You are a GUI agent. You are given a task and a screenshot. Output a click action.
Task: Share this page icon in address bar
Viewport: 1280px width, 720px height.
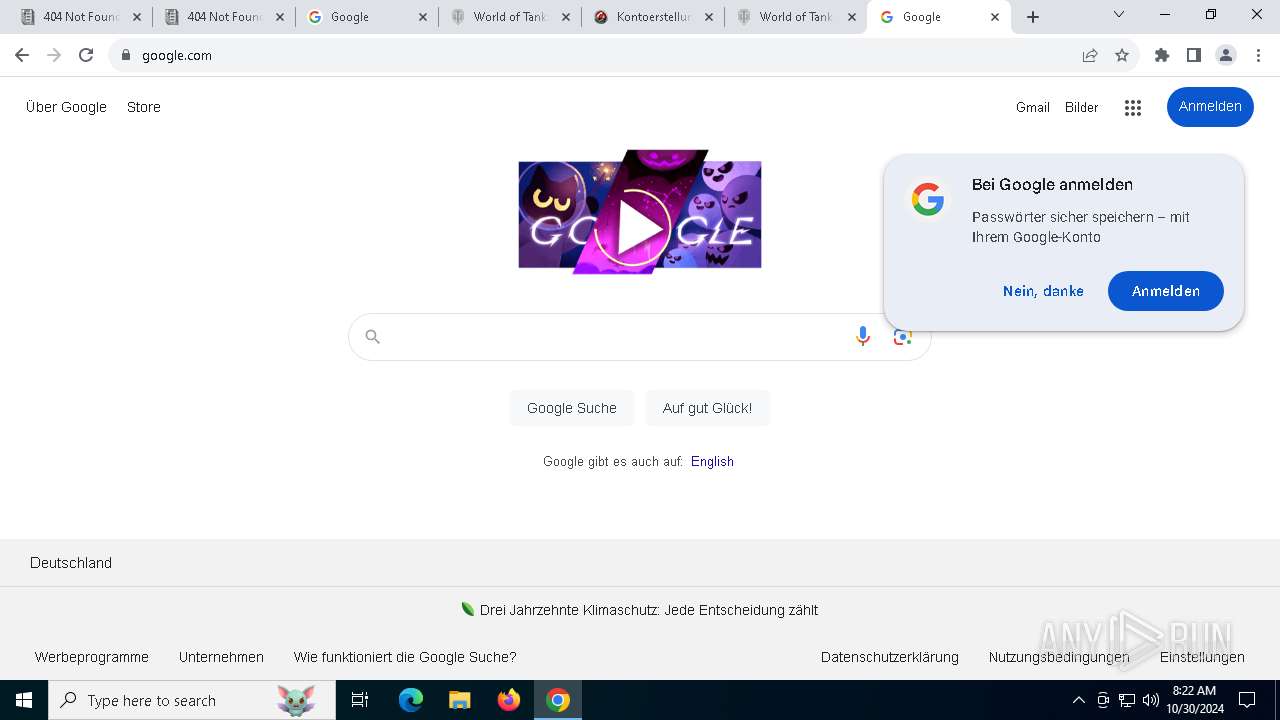1090,55
